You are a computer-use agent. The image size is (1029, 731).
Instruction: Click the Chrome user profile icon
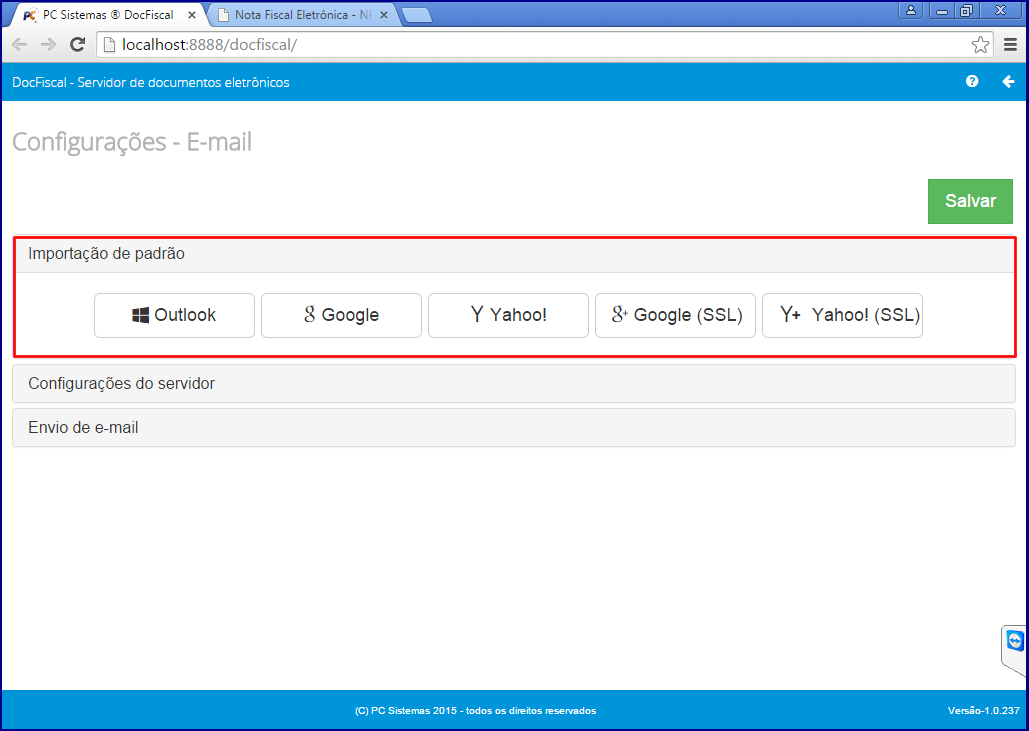911,10
